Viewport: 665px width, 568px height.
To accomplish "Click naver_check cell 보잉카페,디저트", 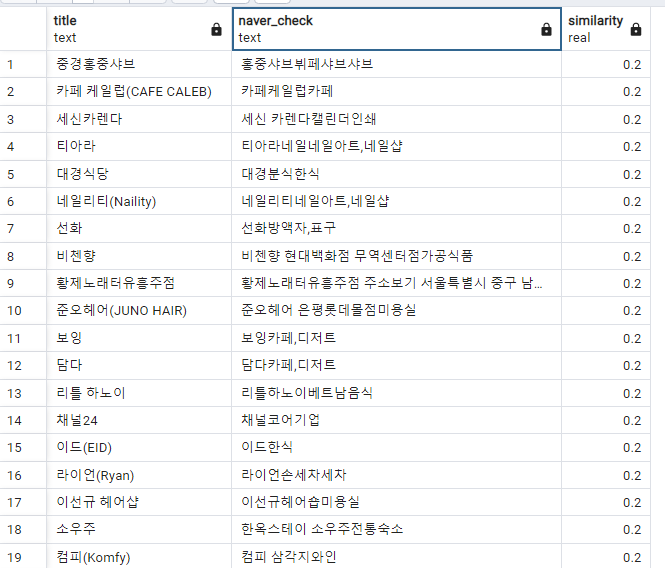I will (397, 338).
